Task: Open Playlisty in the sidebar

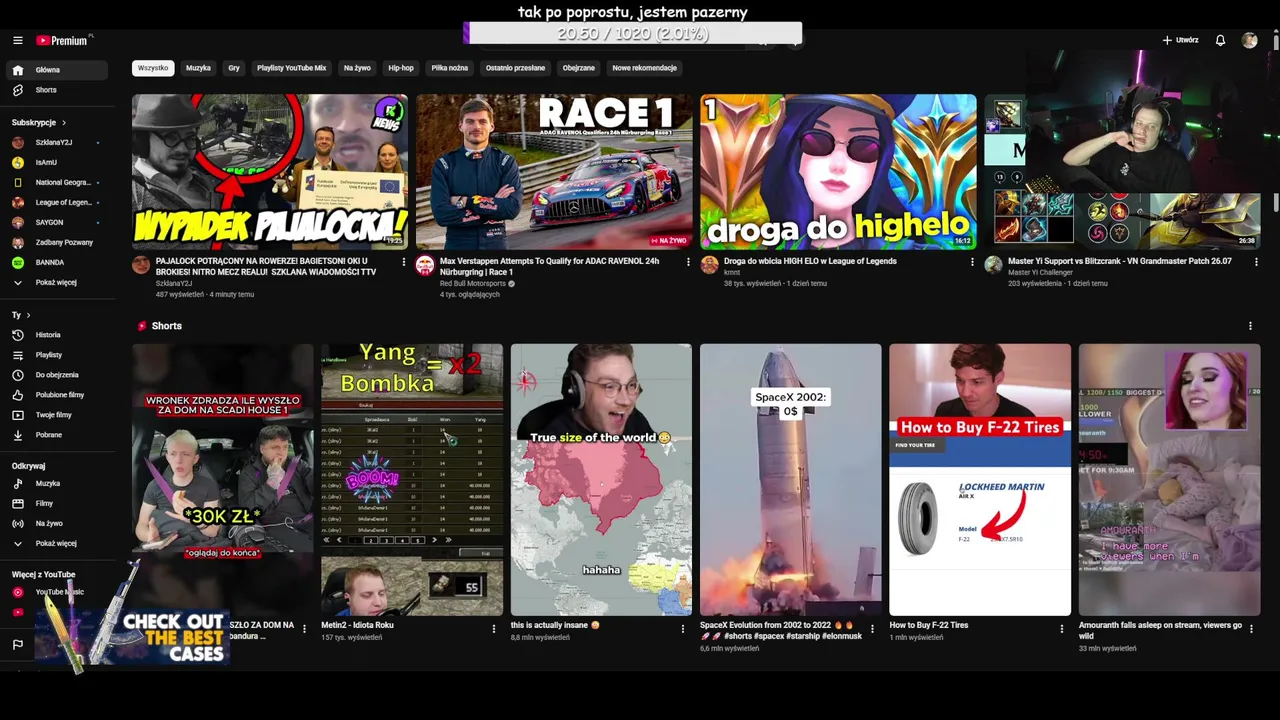Action: (56, 355)
